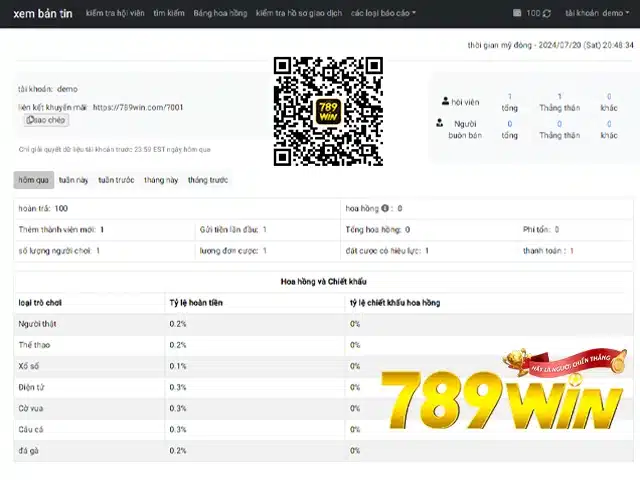The image size is (640, 480).
Task: Open the 'xem bản tin' brand link
Action: [43, 13]
